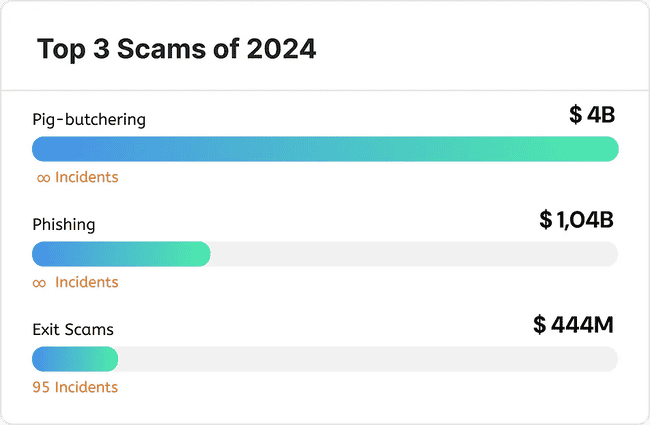Viewport: 650px width, 425px height.
Task: Click the infinity icon under Phishing
Action: click(40, 283)
